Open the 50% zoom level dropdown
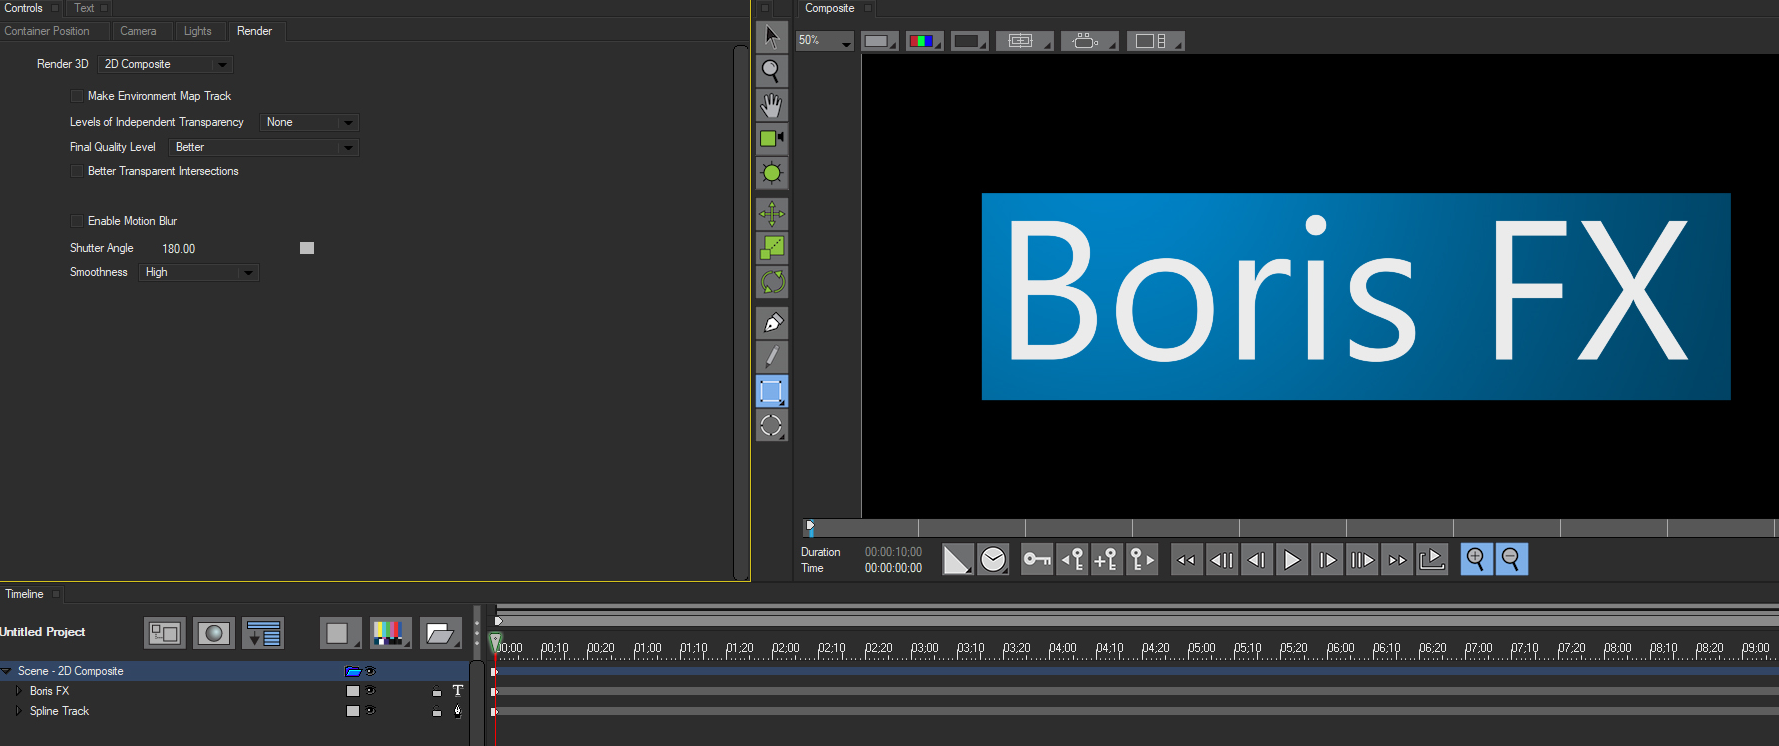 click(825, 41)
